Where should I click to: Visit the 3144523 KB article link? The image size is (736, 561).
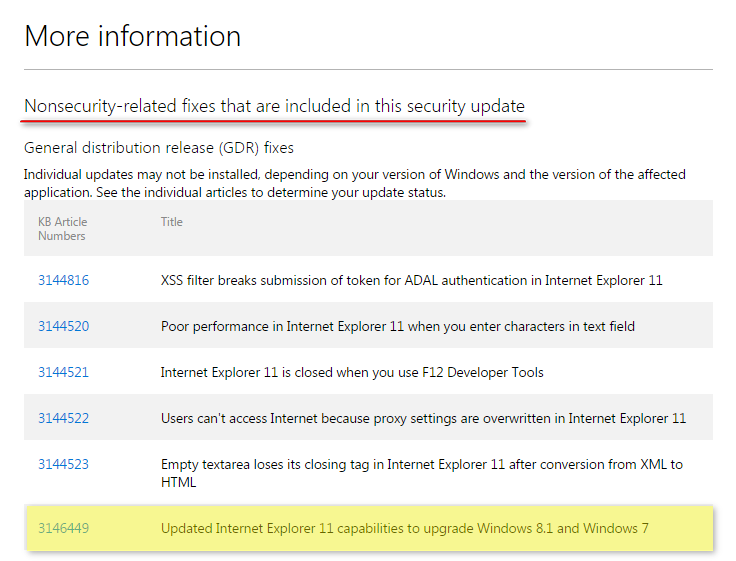(x=63, y=464)
